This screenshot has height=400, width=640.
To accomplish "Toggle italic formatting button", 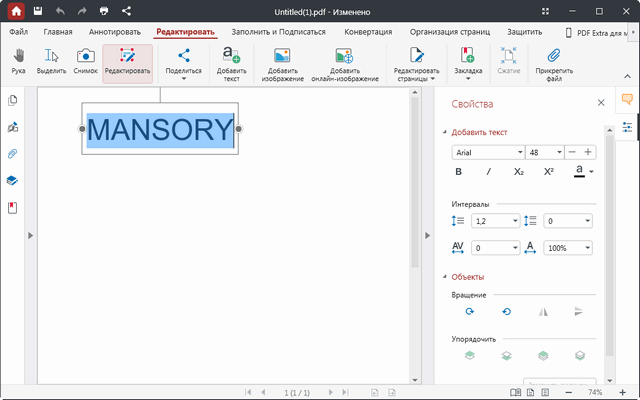I will [x=489, y=172].
